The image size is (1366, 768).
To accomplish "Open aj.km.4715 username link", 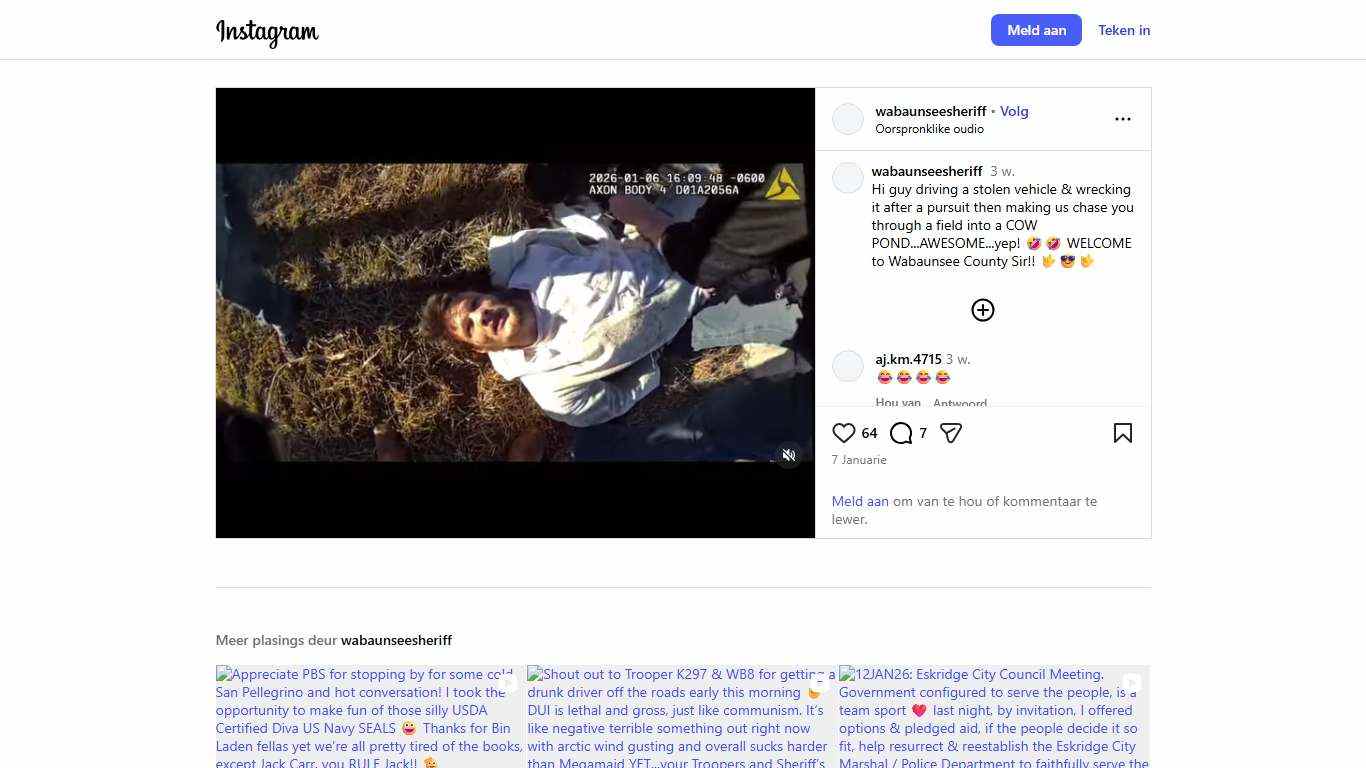I will pyautogui.click(x=908, y=359).
